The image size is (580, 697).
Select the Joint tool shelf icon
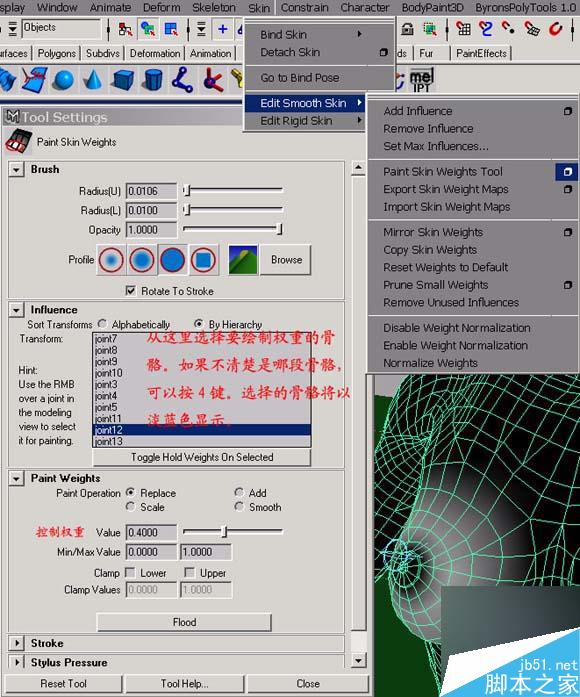click(x=183, y=80)
